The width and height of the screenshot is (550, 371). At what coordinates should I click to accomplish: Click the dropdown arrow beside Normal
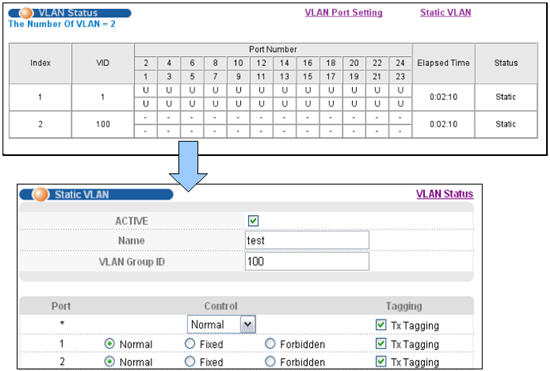tap(248, 324)
